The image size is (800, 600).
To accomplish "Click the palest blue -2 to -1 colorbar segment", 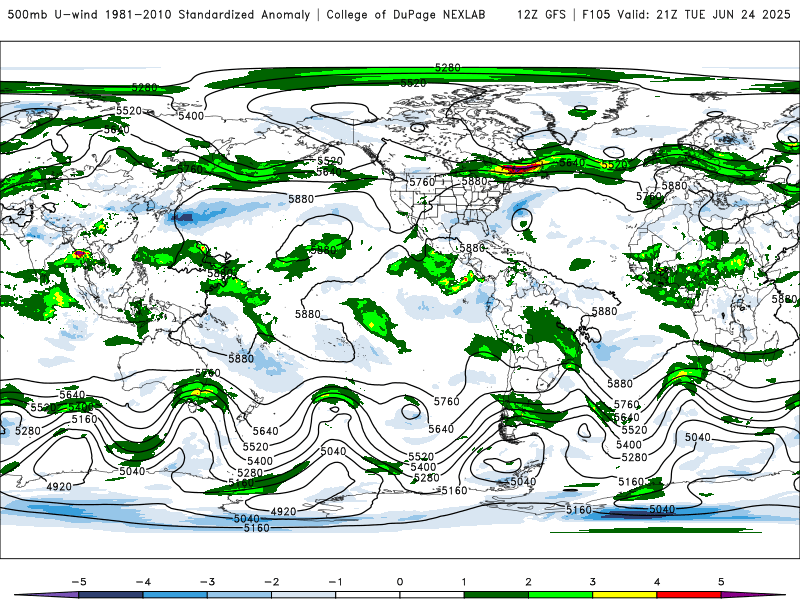I will (304, 594).
